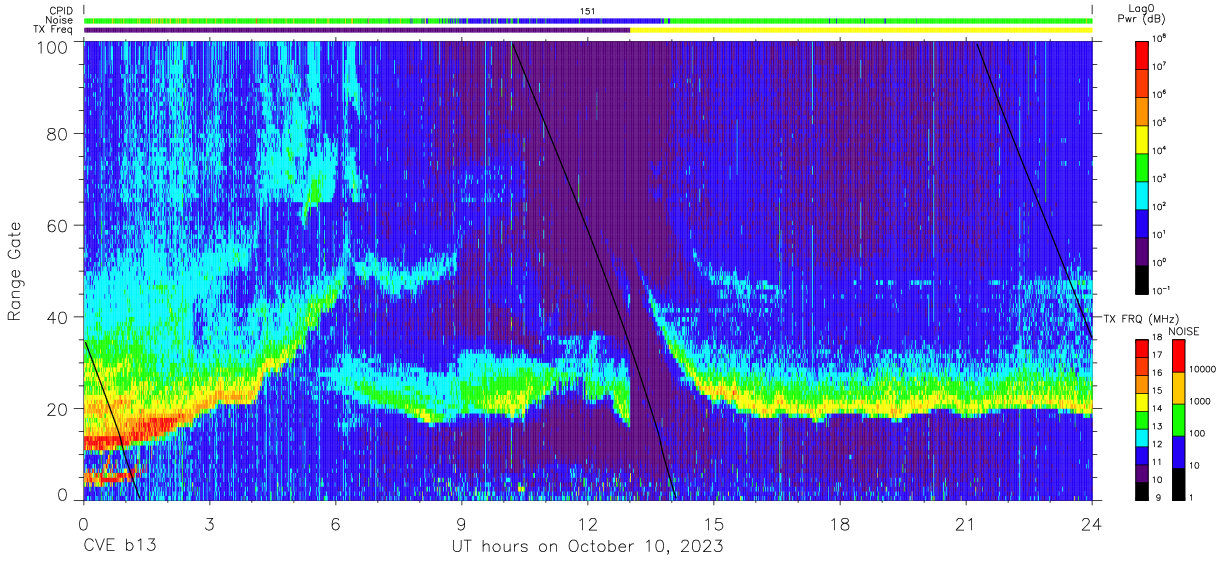Click the yellow block of TX FRQ colorbar
This screenshot has height=567, width=1228.
(1143, 400)
